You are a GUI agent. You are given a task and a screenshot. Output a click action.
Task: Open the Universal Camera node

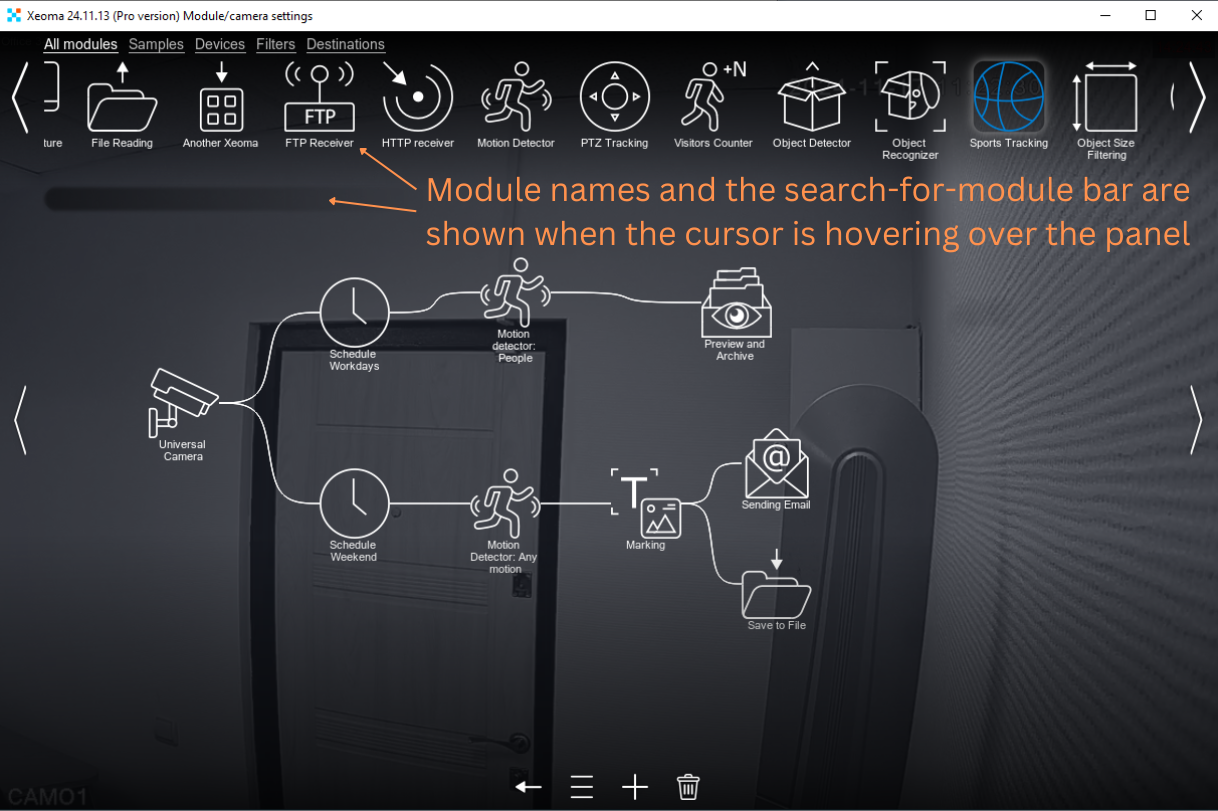pyautogui.click(x=183, y=401)
